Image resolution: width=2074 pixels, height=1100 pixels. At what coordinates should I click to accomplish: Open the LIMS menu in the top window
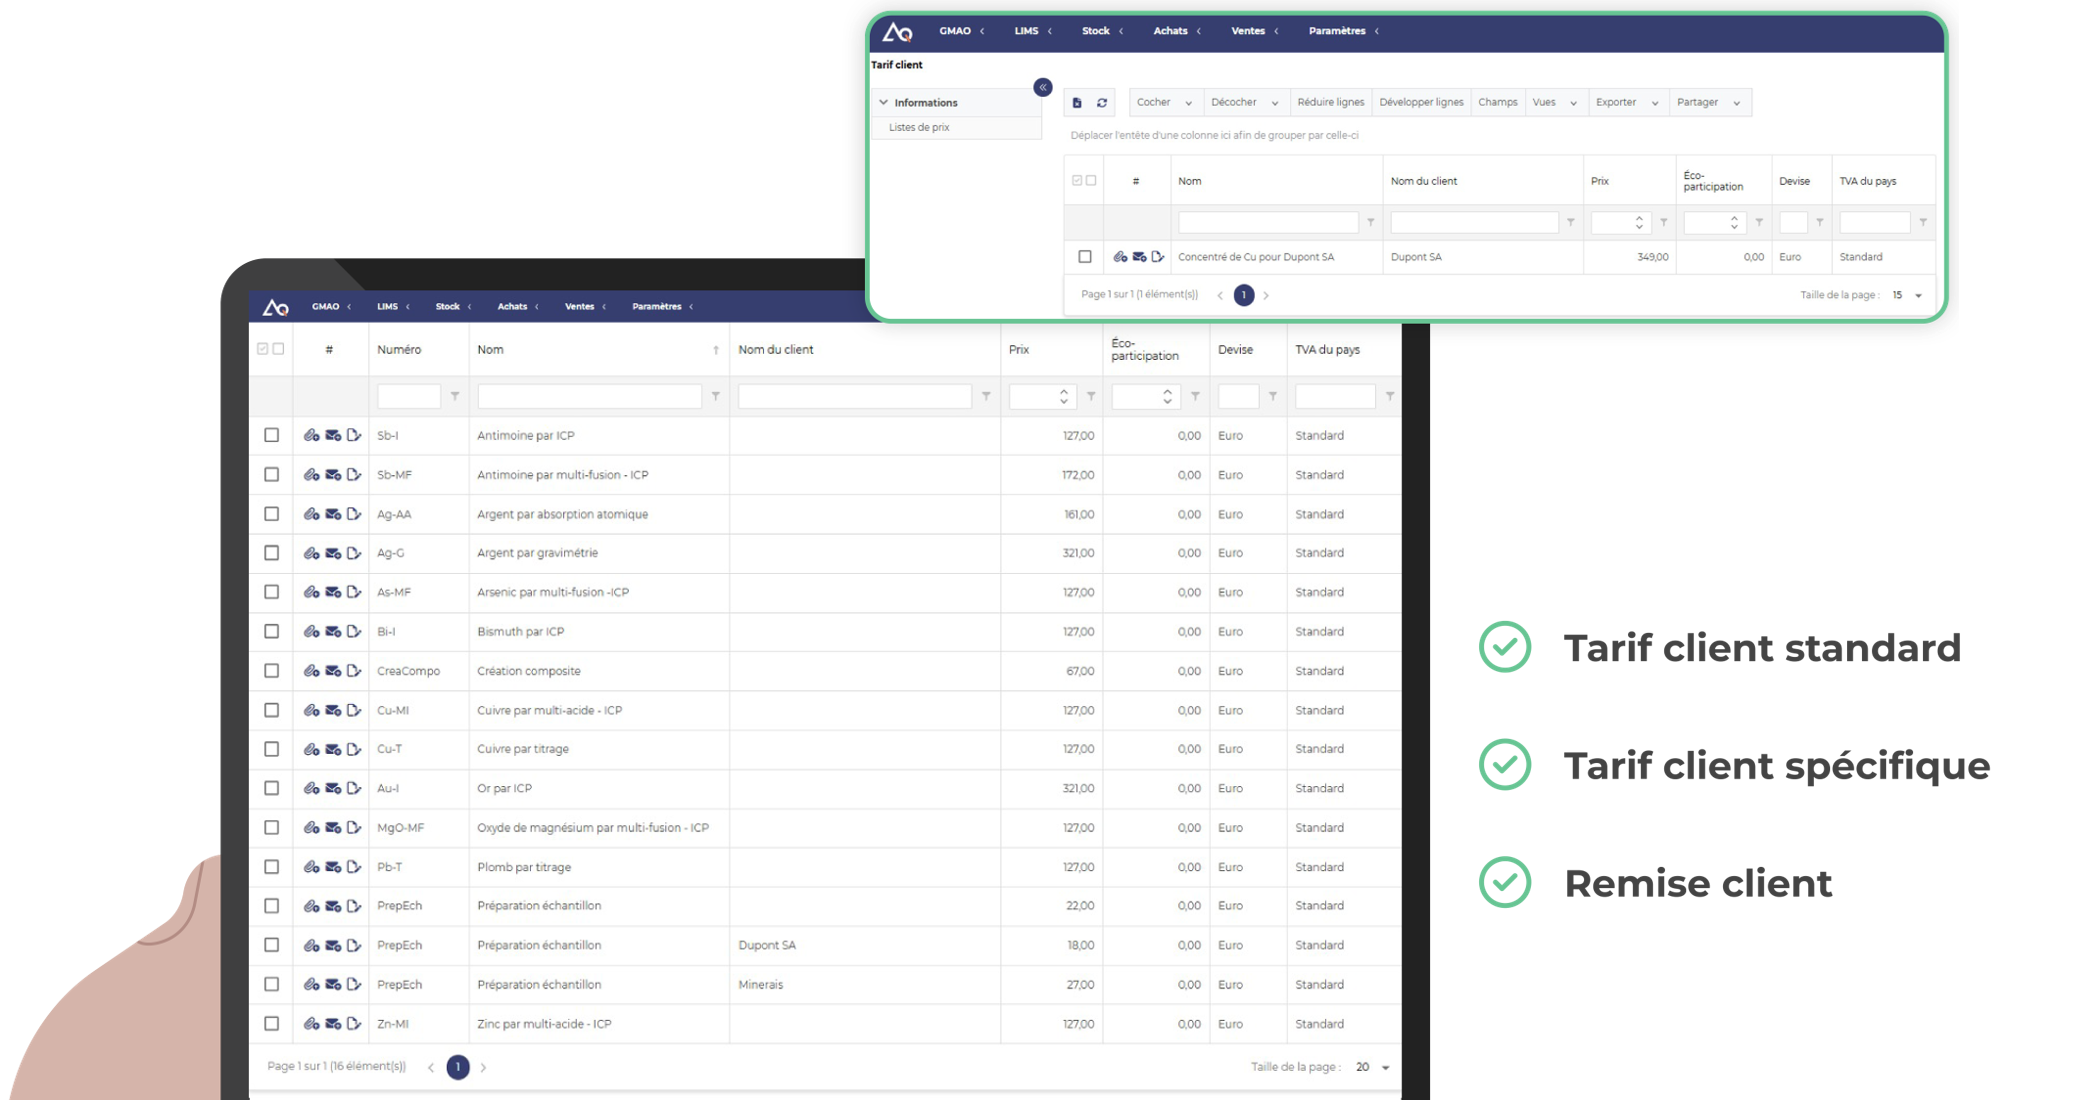(1033, 31)
